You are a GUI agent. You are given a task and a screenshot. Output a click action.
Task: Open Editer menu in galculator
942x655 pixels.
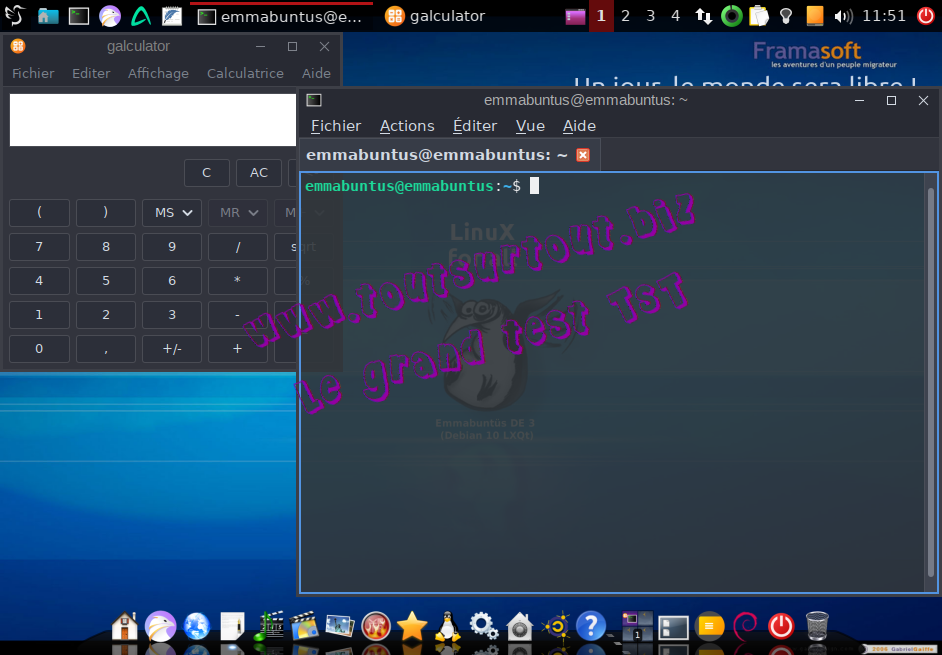[91, 73]
